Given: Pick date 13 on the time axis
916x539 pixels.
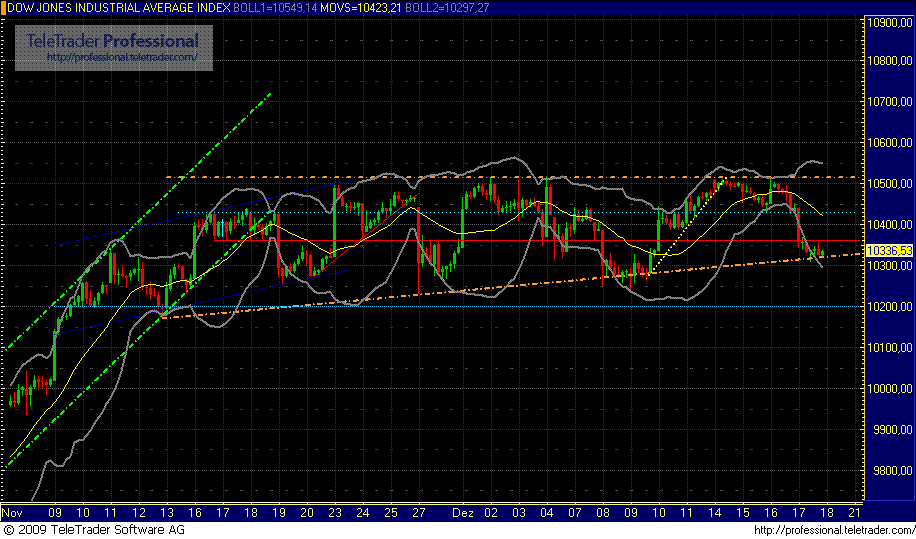Looking at the screenshot, I should (167, 513).
